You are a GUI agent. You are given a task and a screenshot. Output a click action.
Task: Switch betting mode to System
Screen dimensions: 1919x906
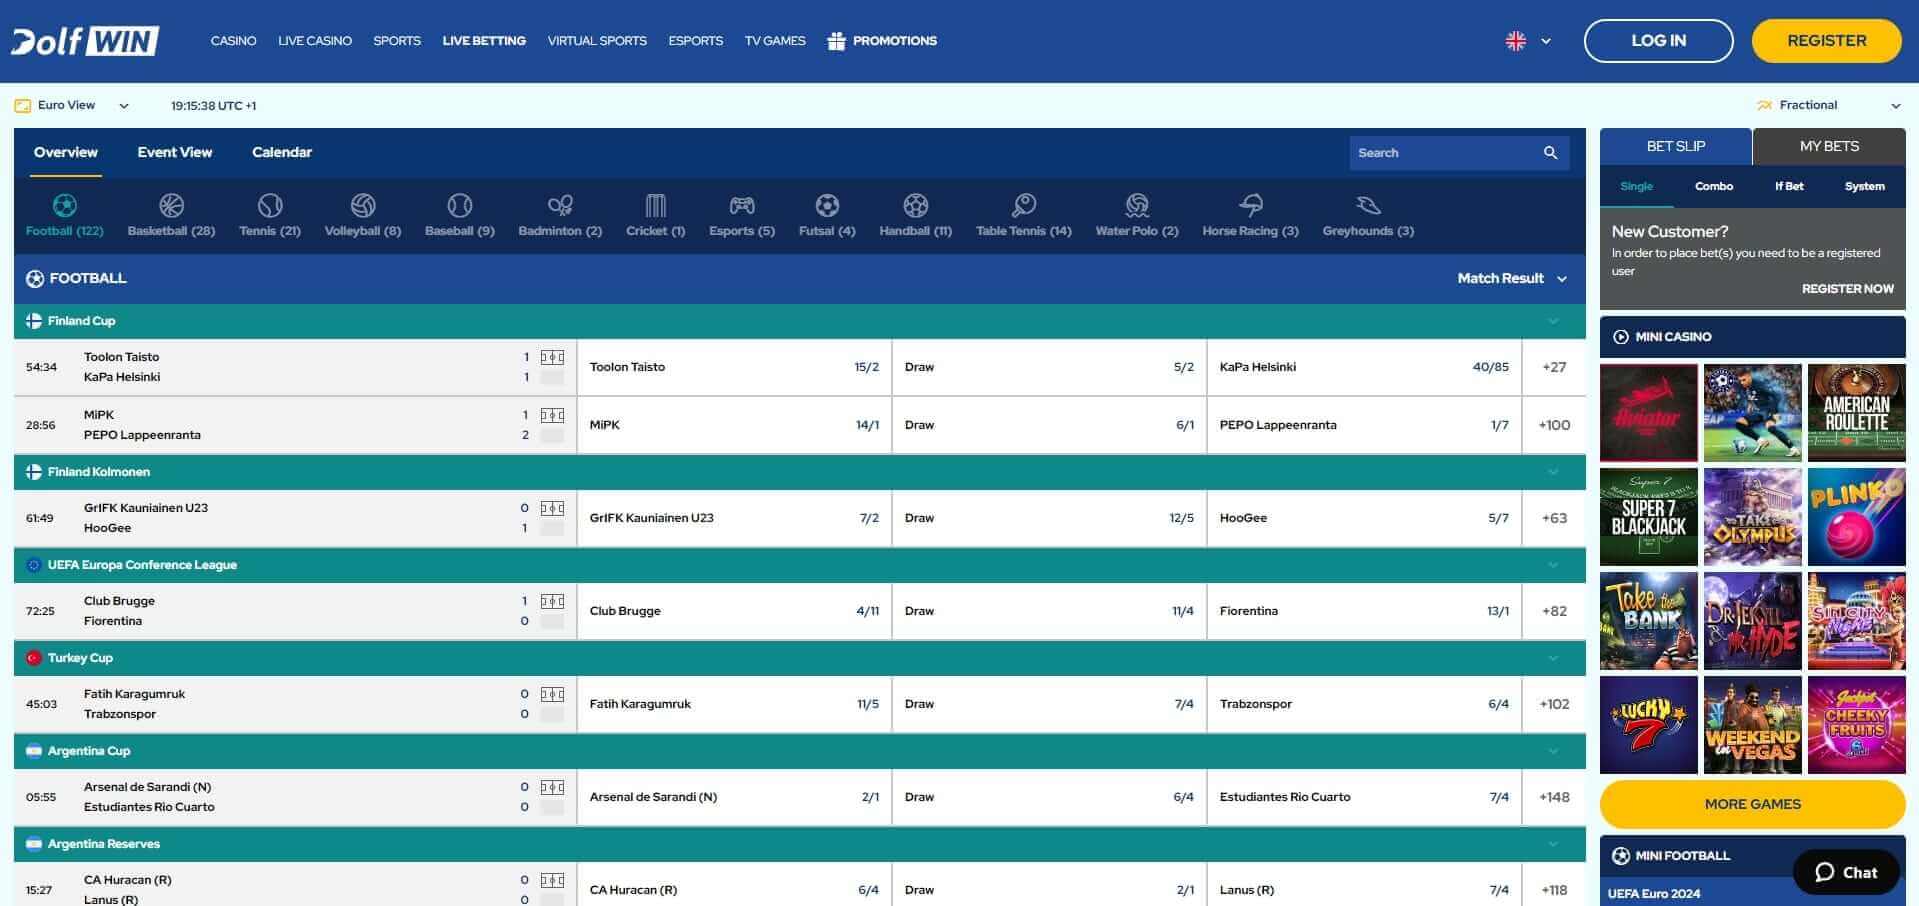coord(1864,186)
